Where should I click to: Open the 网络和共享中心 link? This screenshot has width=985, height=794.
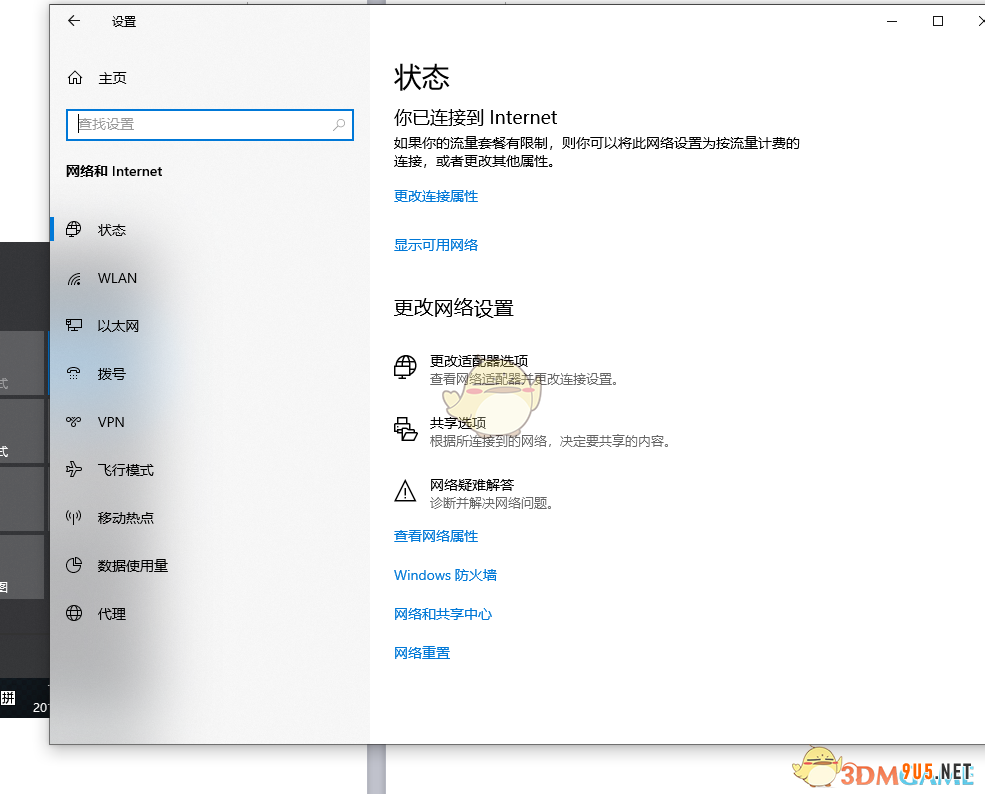click(443, 614)
